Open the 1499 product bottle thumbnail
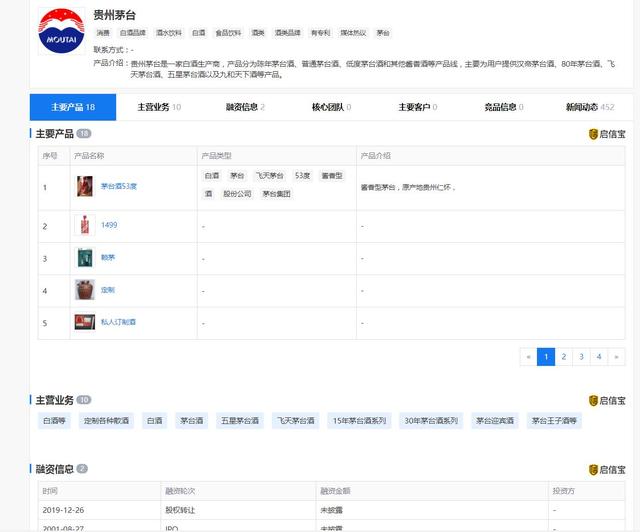The height and width of the screenshot is (532, 640). coord(85,225)
